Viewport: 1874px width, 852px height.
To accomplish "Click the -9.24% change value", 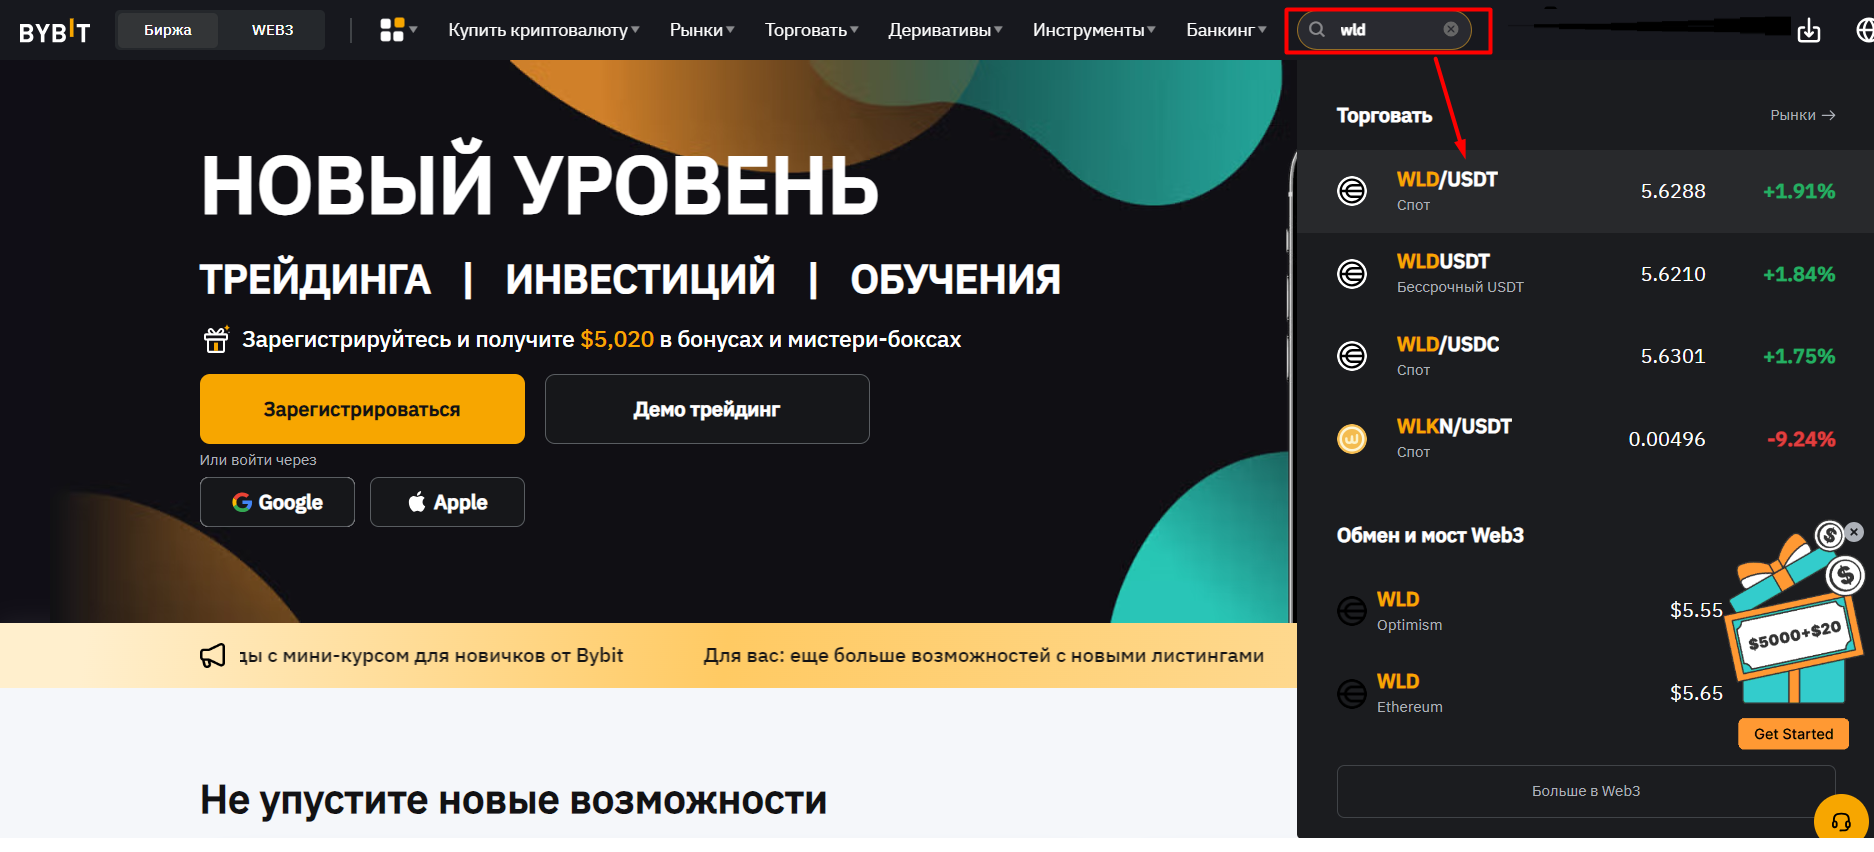I will click(x=1801, y=439).
